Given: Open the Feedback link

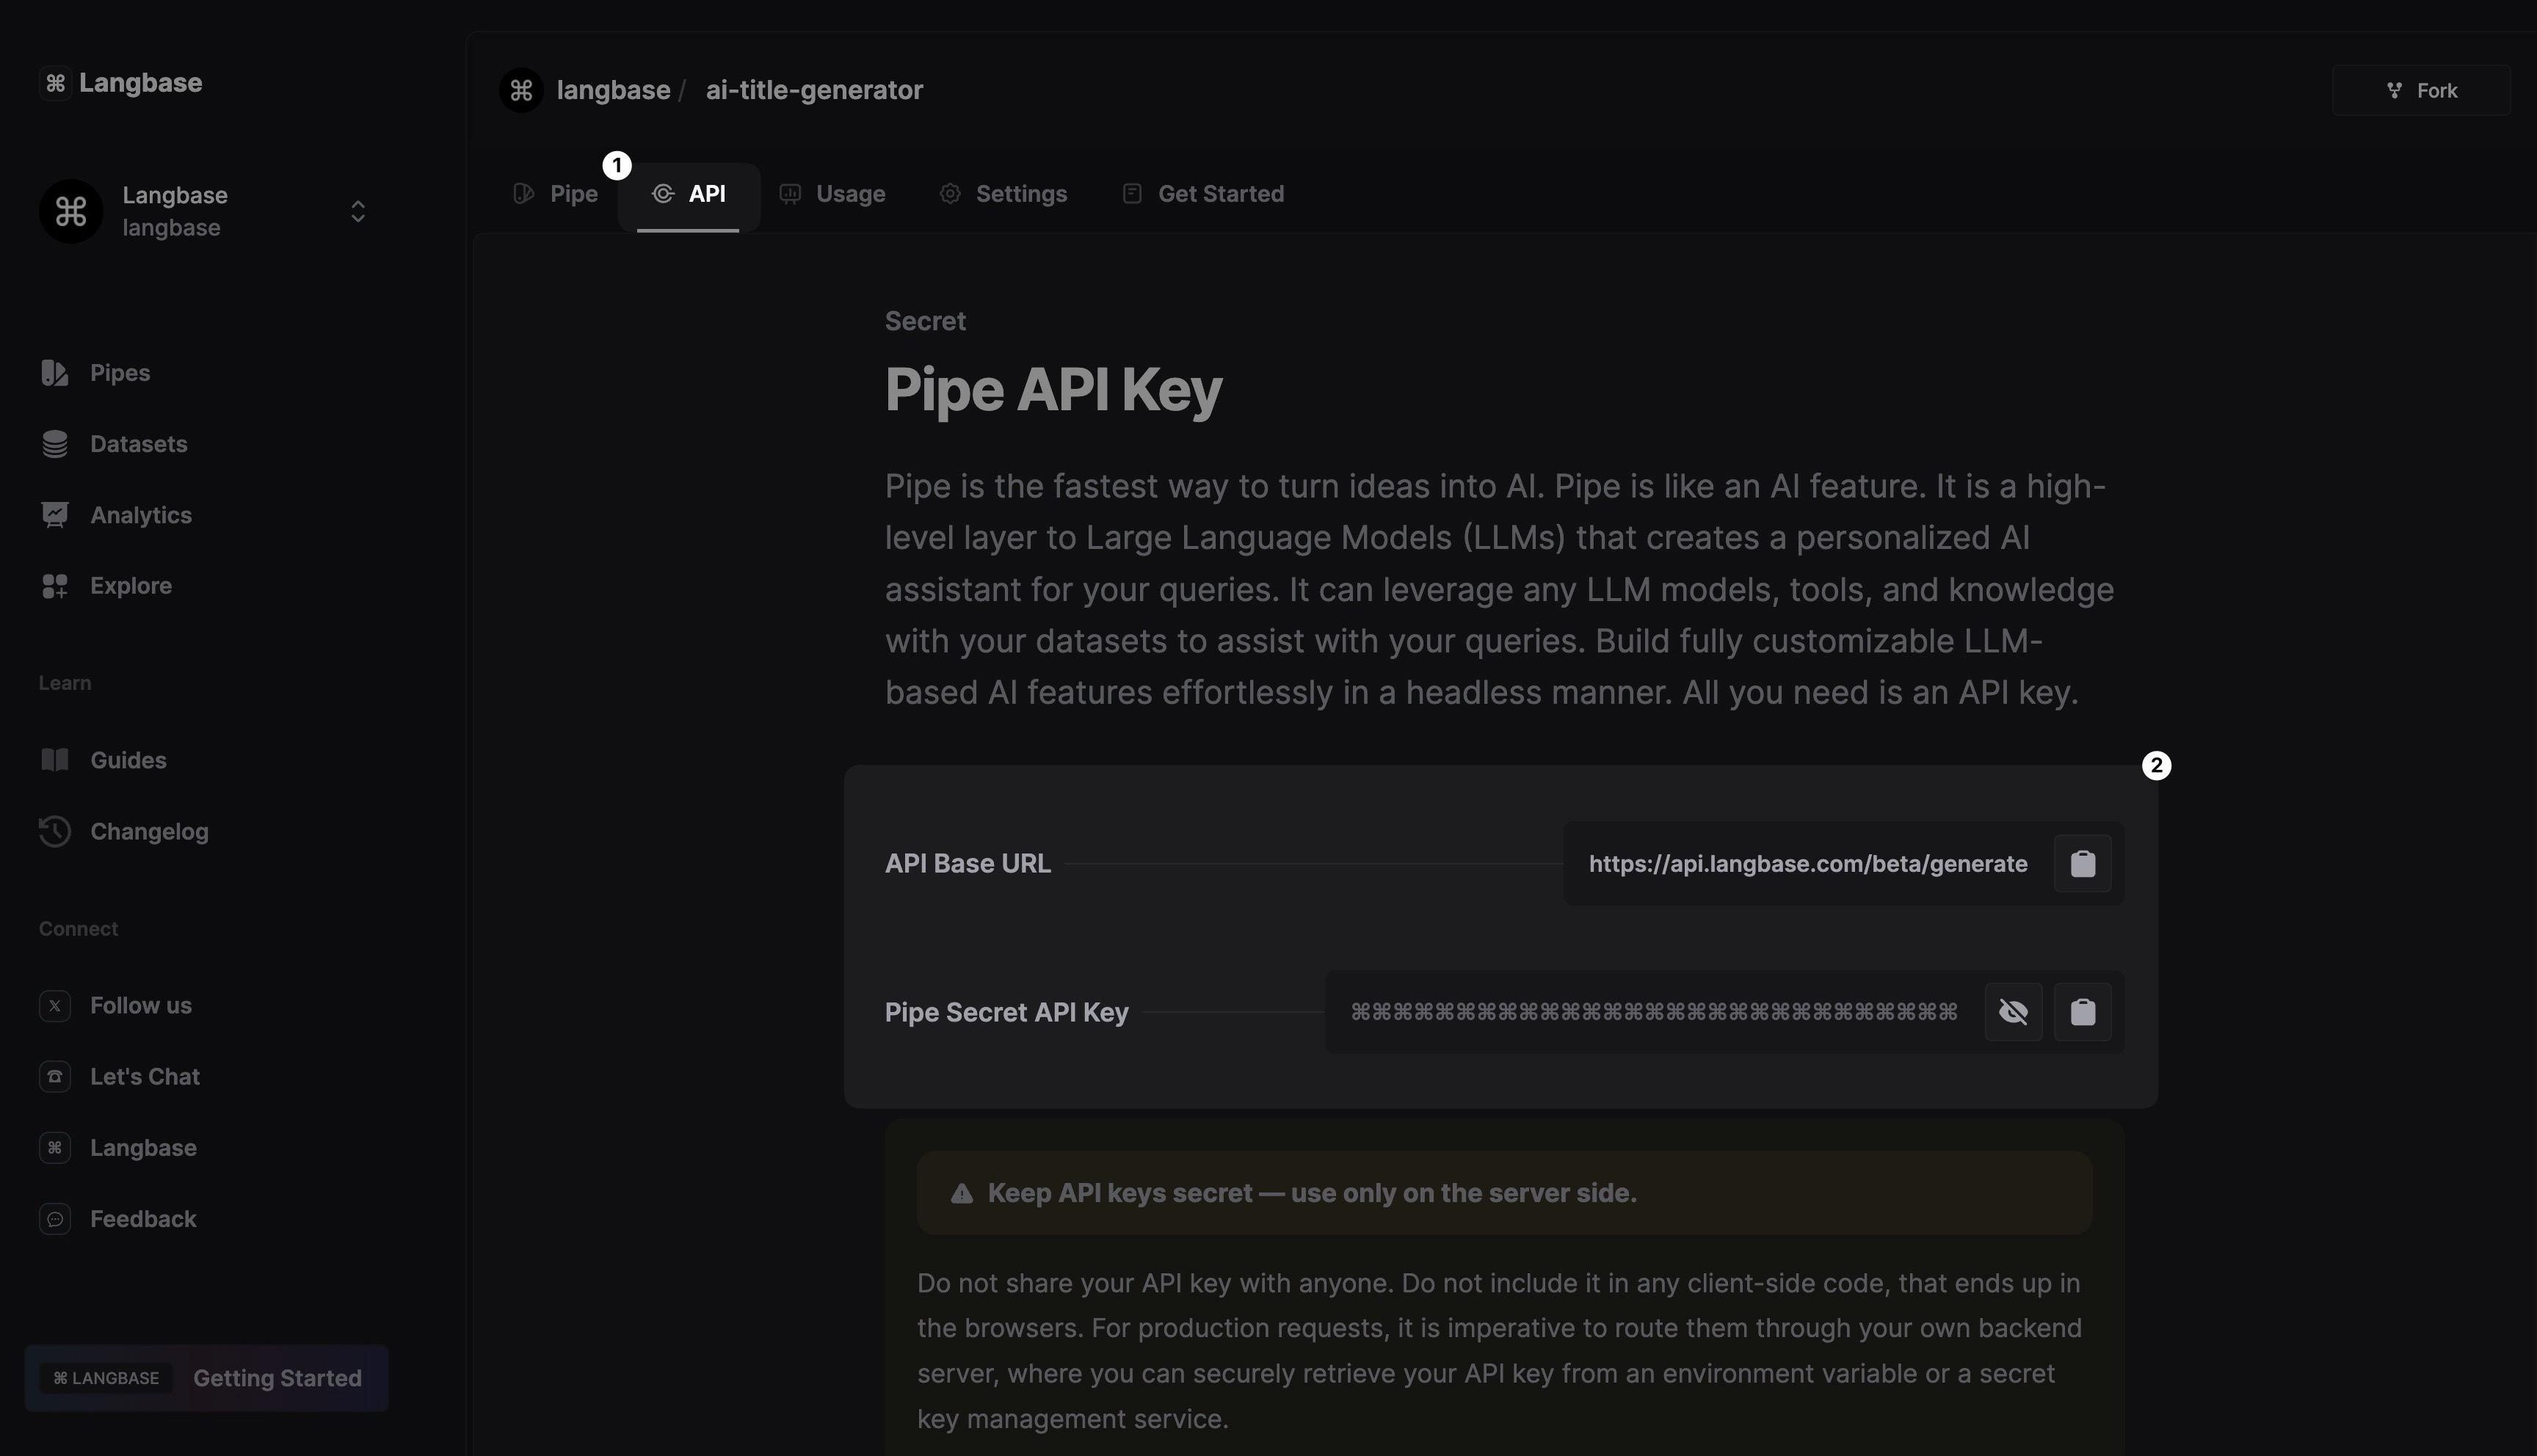Looking at the screenshot, I should pyautogui.click(x=143, y=1219).
